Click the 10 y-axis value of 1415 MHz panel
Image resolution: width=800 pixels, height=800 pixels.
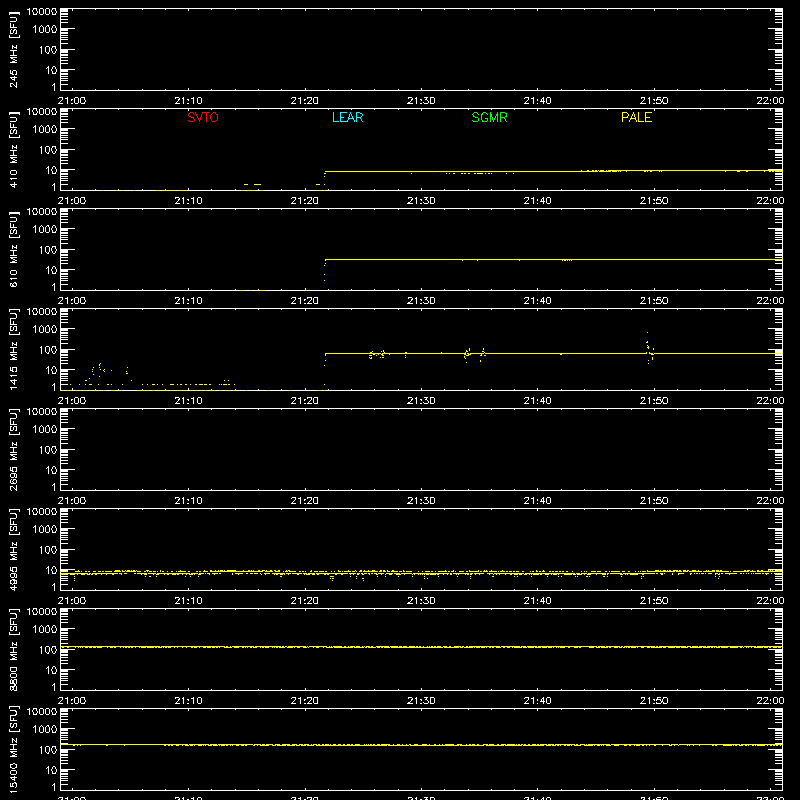[x=51, y=370]
